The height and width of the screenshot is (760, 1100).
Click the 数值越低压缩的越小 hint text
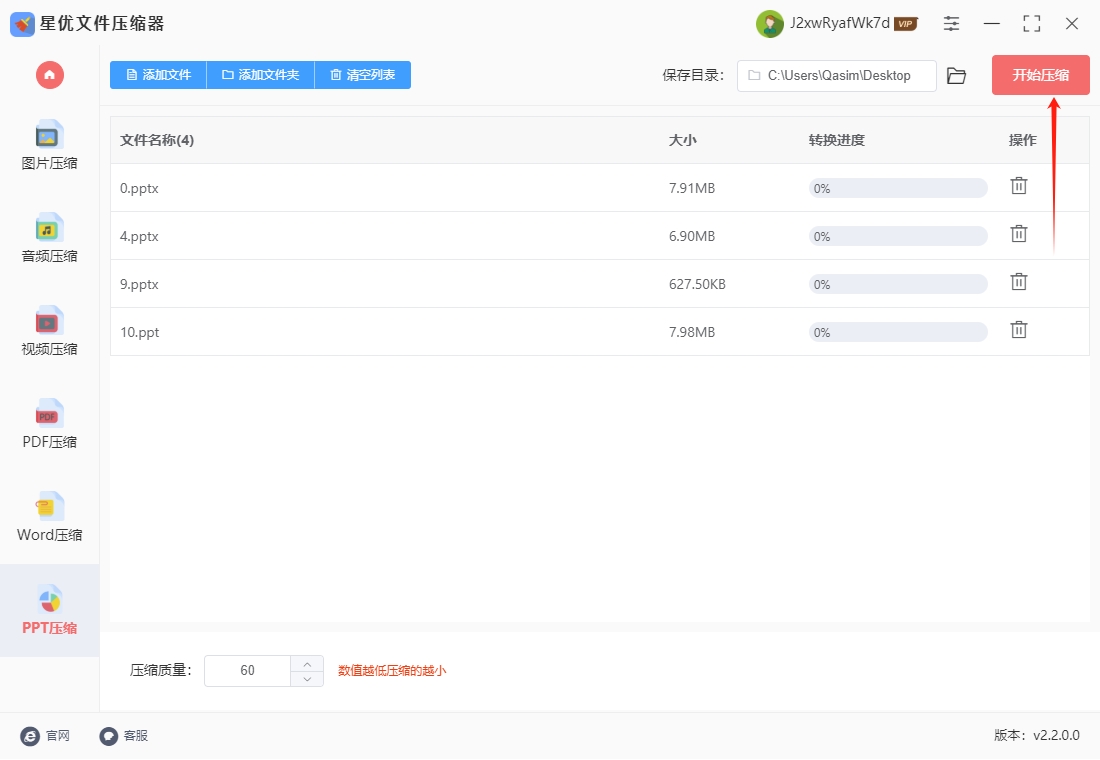click(x=392, y=671)
